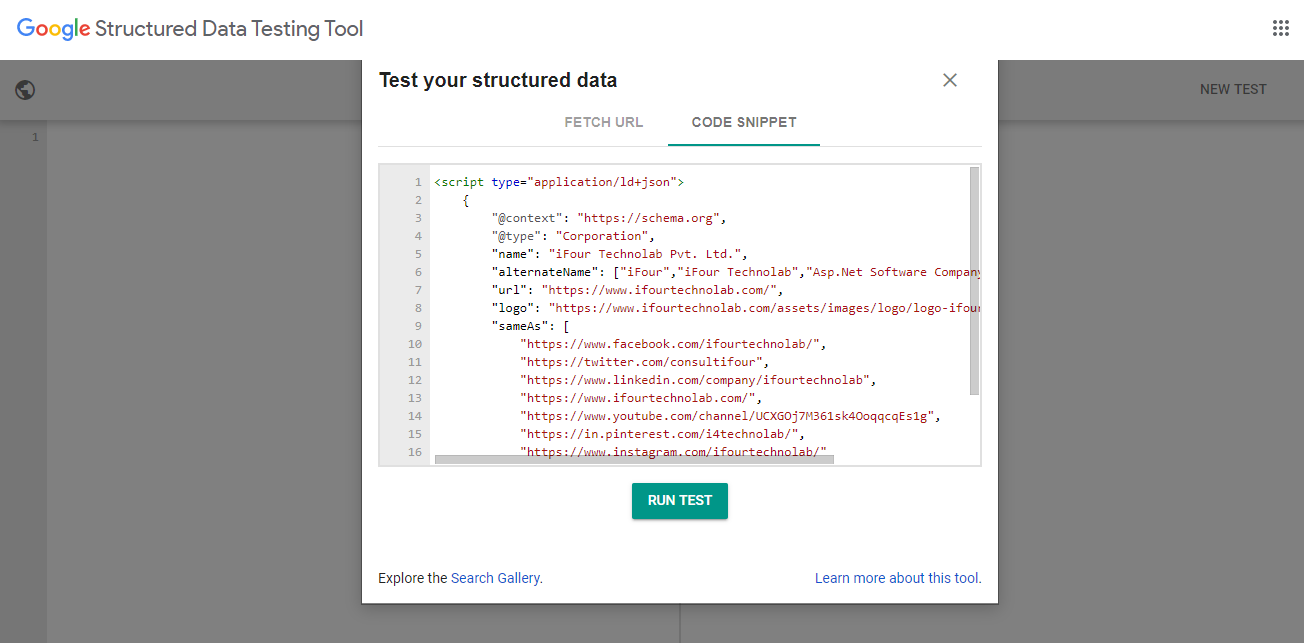Click the facebook.com/ifourtechnolab URL line
Viewport: 1304px width, 643px height.
[x=673, y=344]
